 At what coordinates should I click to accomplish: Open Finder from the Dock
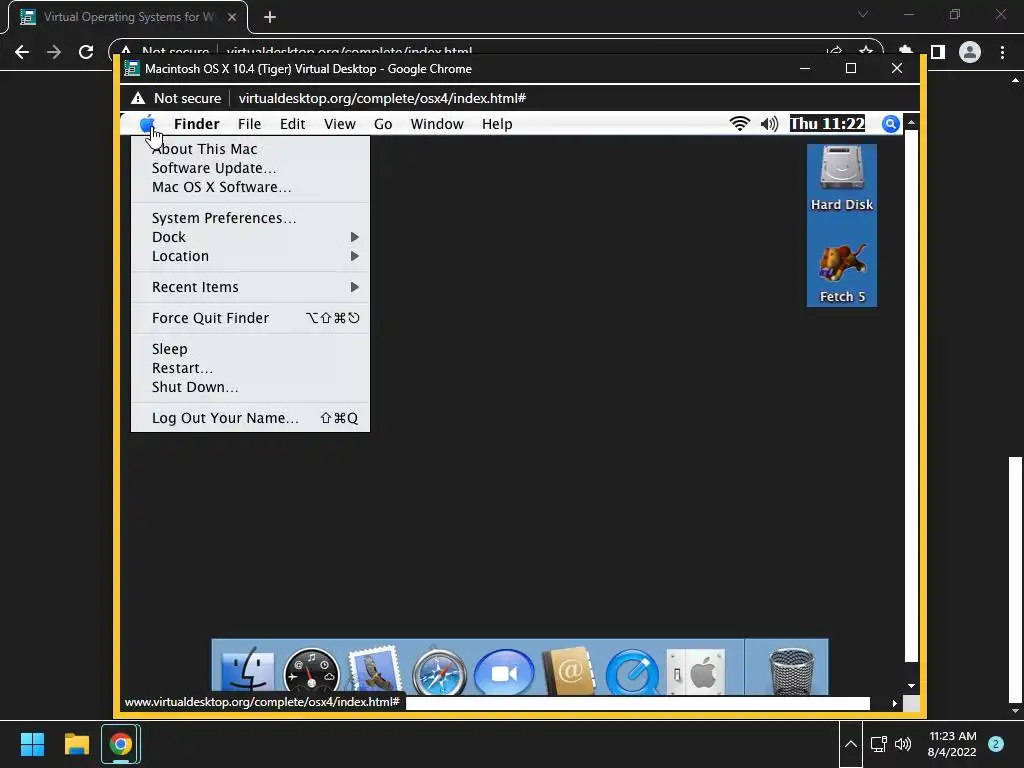pyautogui.click(x=248, y=671)
